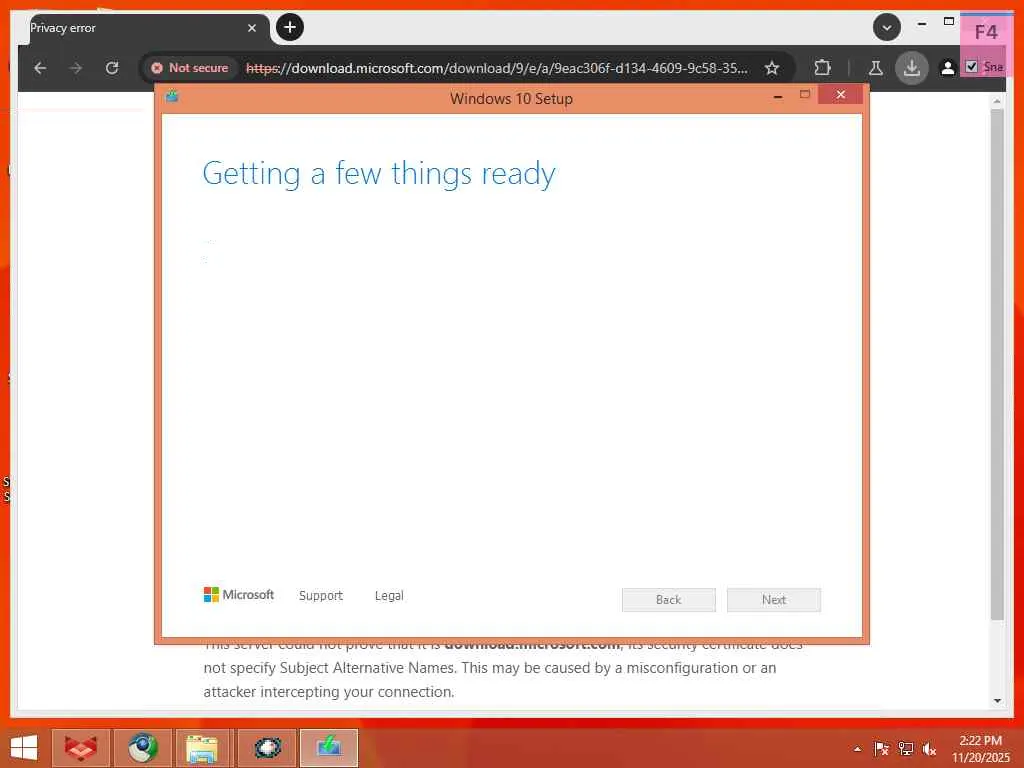The image size is (1024, 768).
Task: Maximize the browser window
Action: point(949,22)
